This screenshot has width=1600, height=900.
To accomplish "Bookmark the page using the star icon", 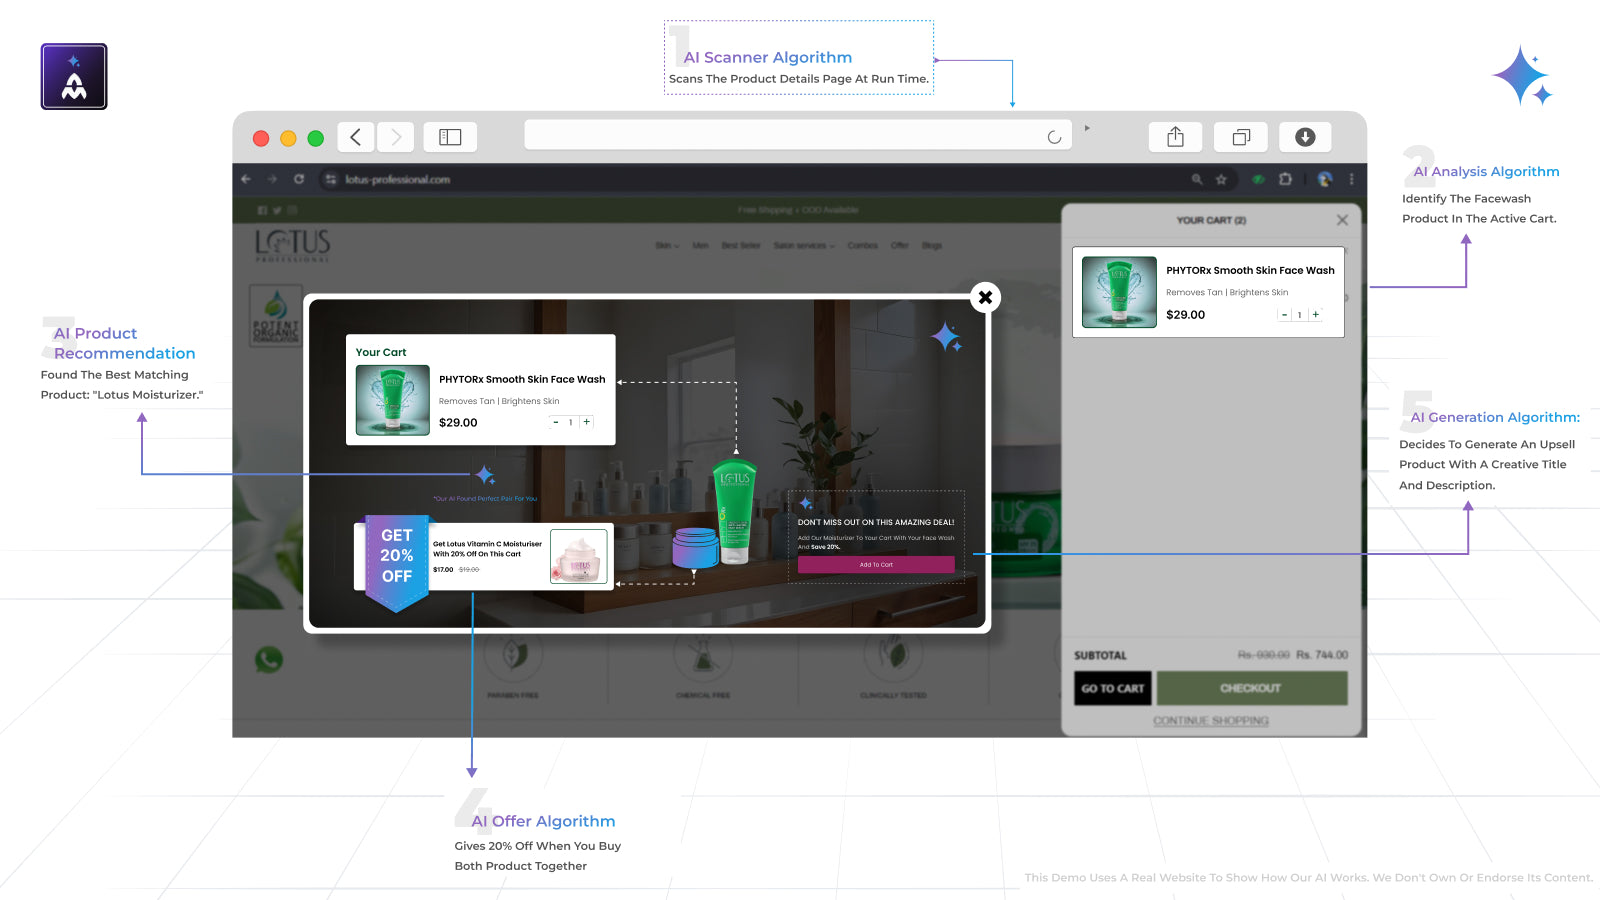I will pyautogui.click(x=1221, y=180).
